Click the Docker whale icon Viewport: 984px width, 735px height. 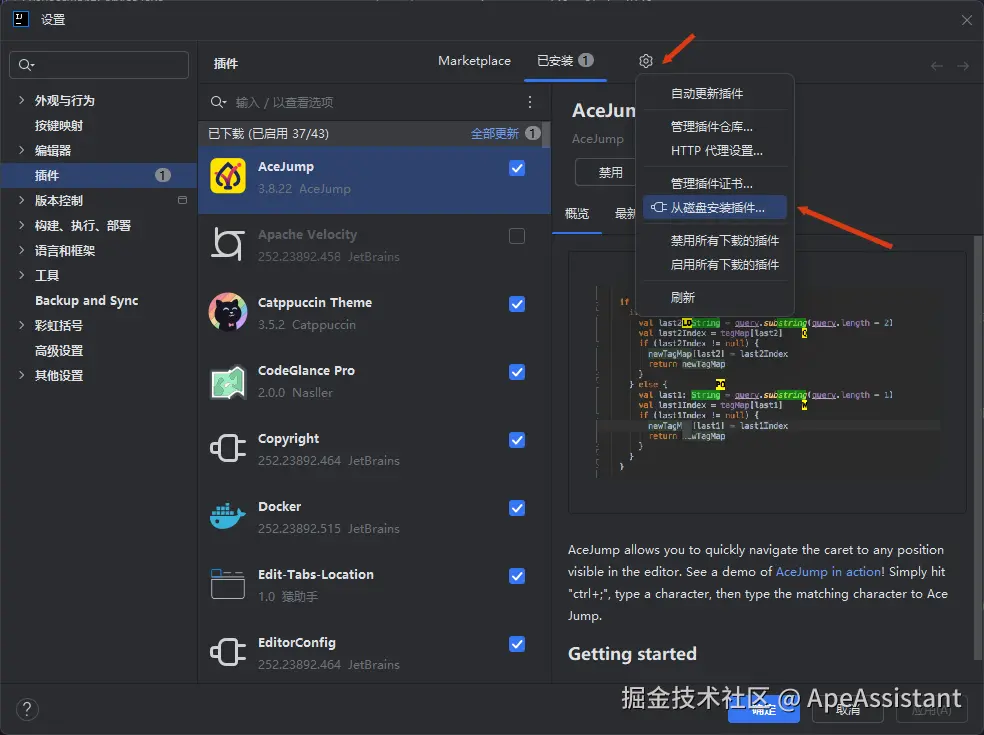click(x=228, y=516)
